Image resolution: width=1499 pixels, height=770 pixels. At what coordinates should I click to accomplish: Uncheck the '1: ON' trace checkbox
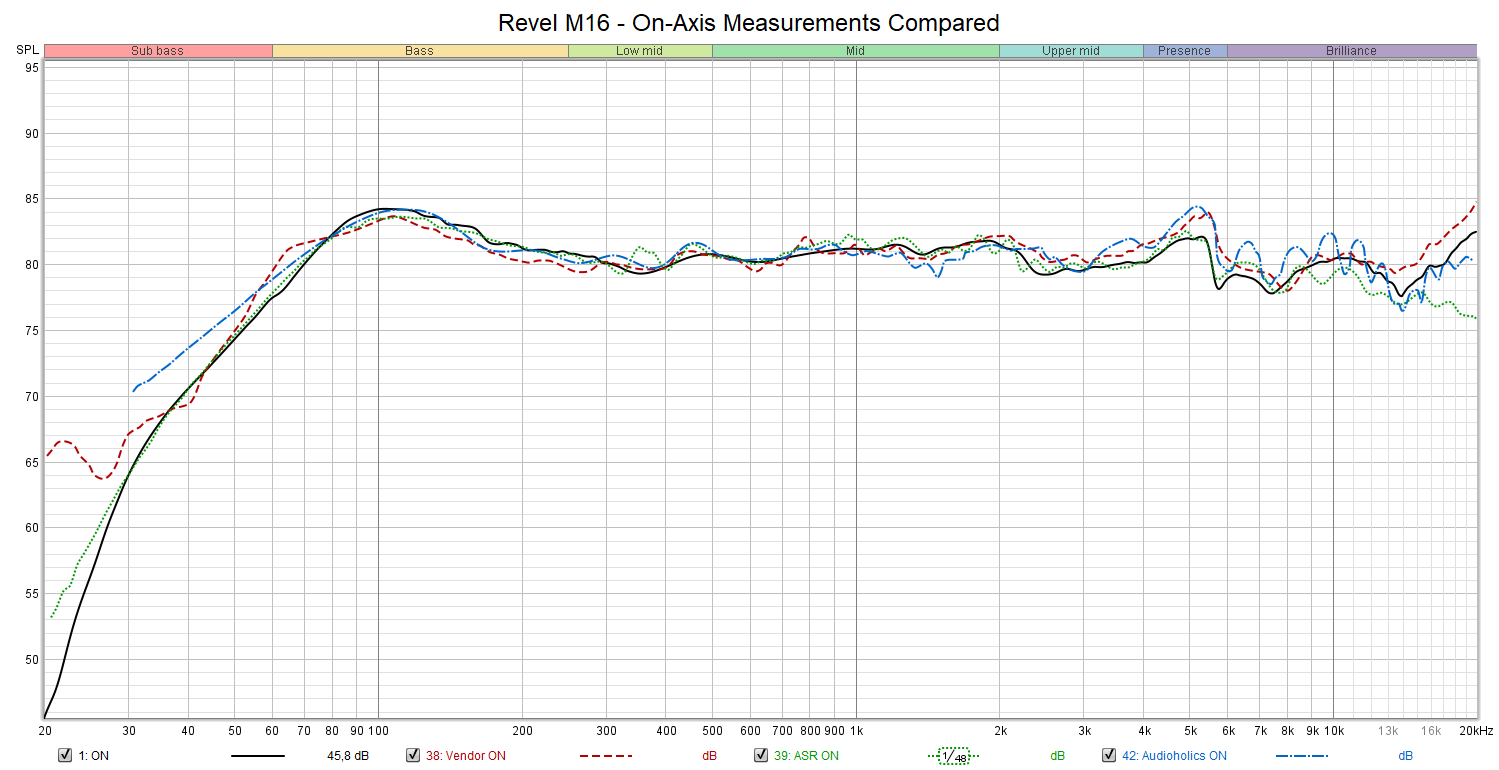click(65, 755)
